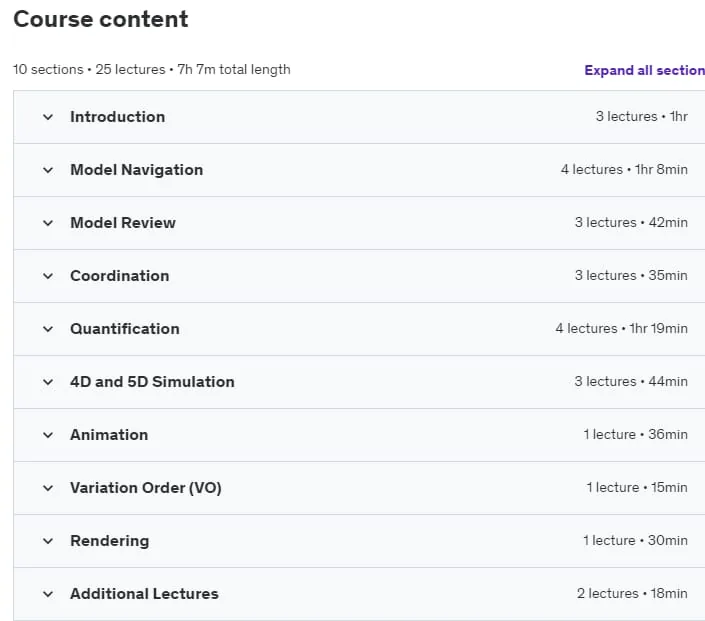
Task: Click the 3 lectures 42min label
Action: coord(631,223)
